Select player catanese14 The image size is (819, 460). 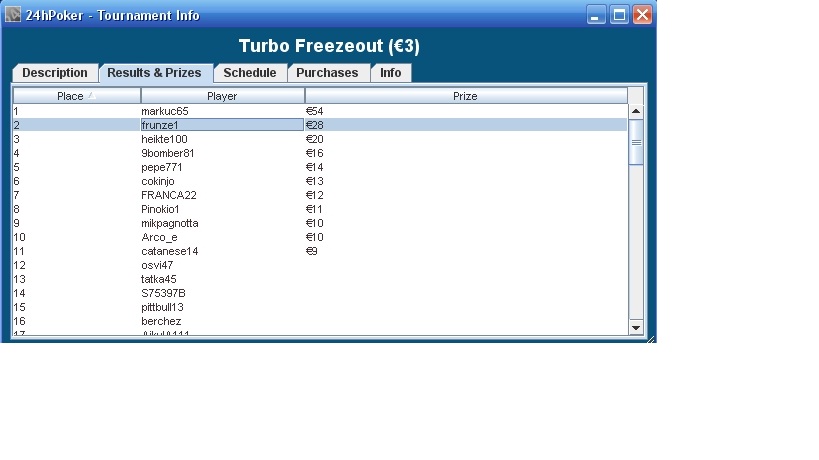(170, 251)
